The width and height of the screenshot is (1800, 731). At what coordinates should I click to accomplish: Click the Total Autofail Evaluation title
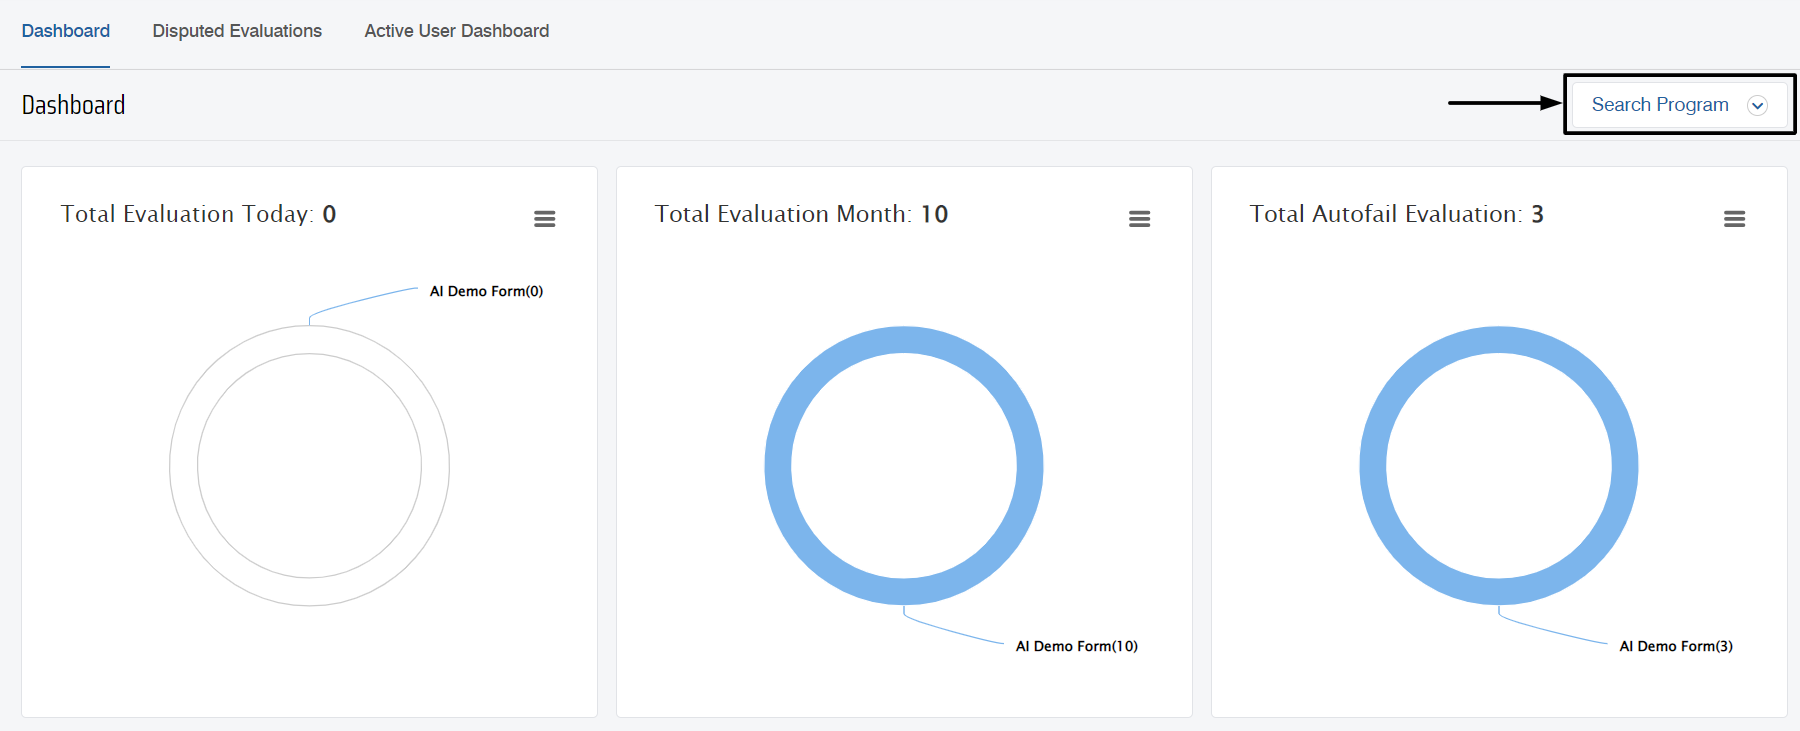click(x=1396, y=214)
